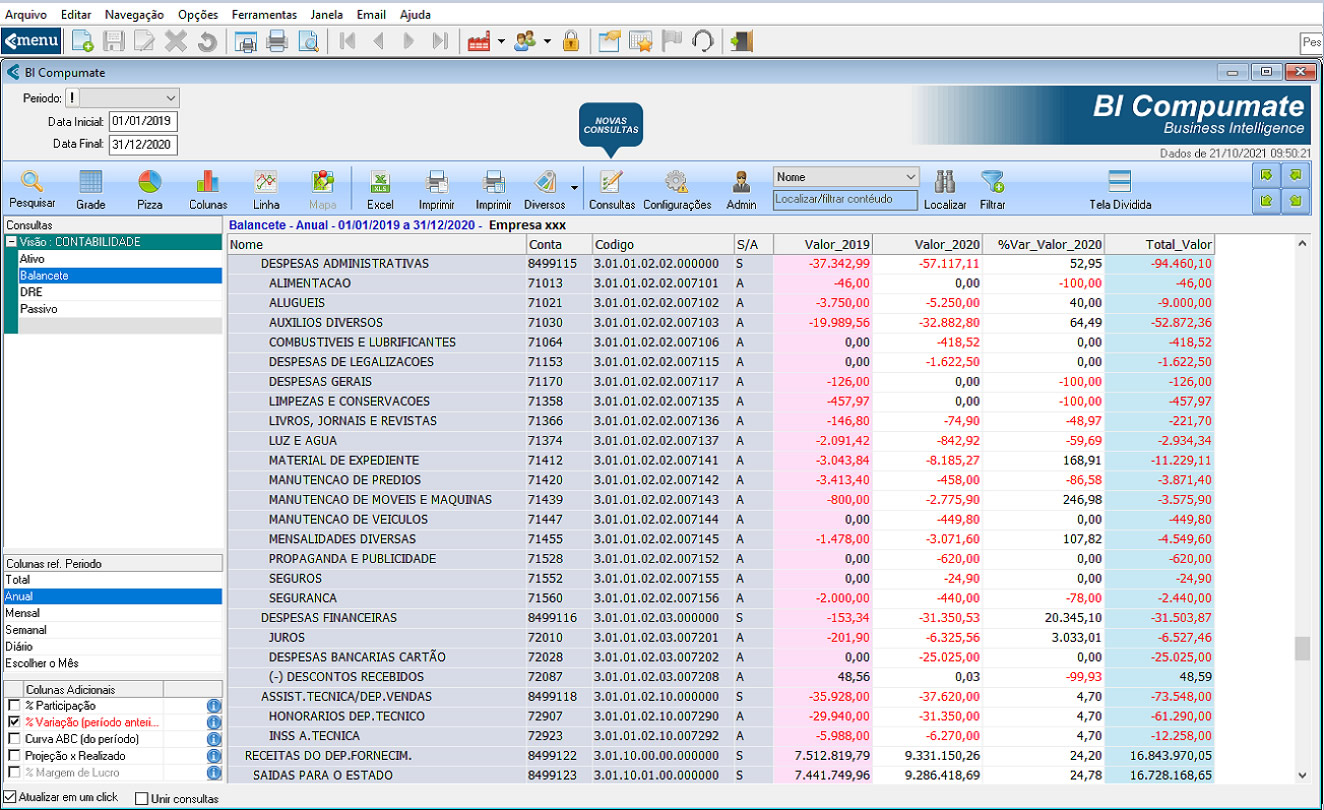Click the Filtrar funnel icon
The image size is (1324, 810).
coord(992,182)
